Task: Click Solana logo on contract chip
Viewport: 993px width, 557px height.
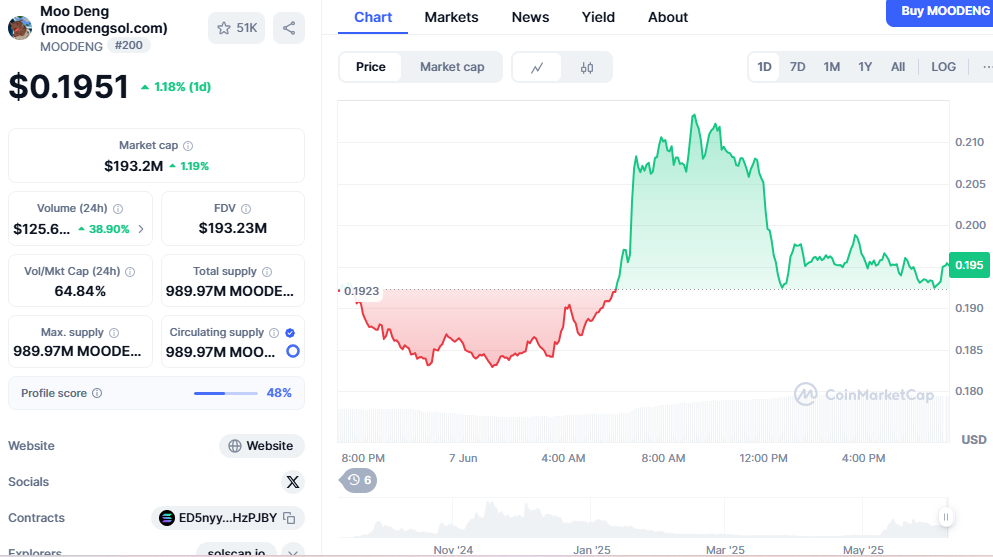Action: point(167,518)
